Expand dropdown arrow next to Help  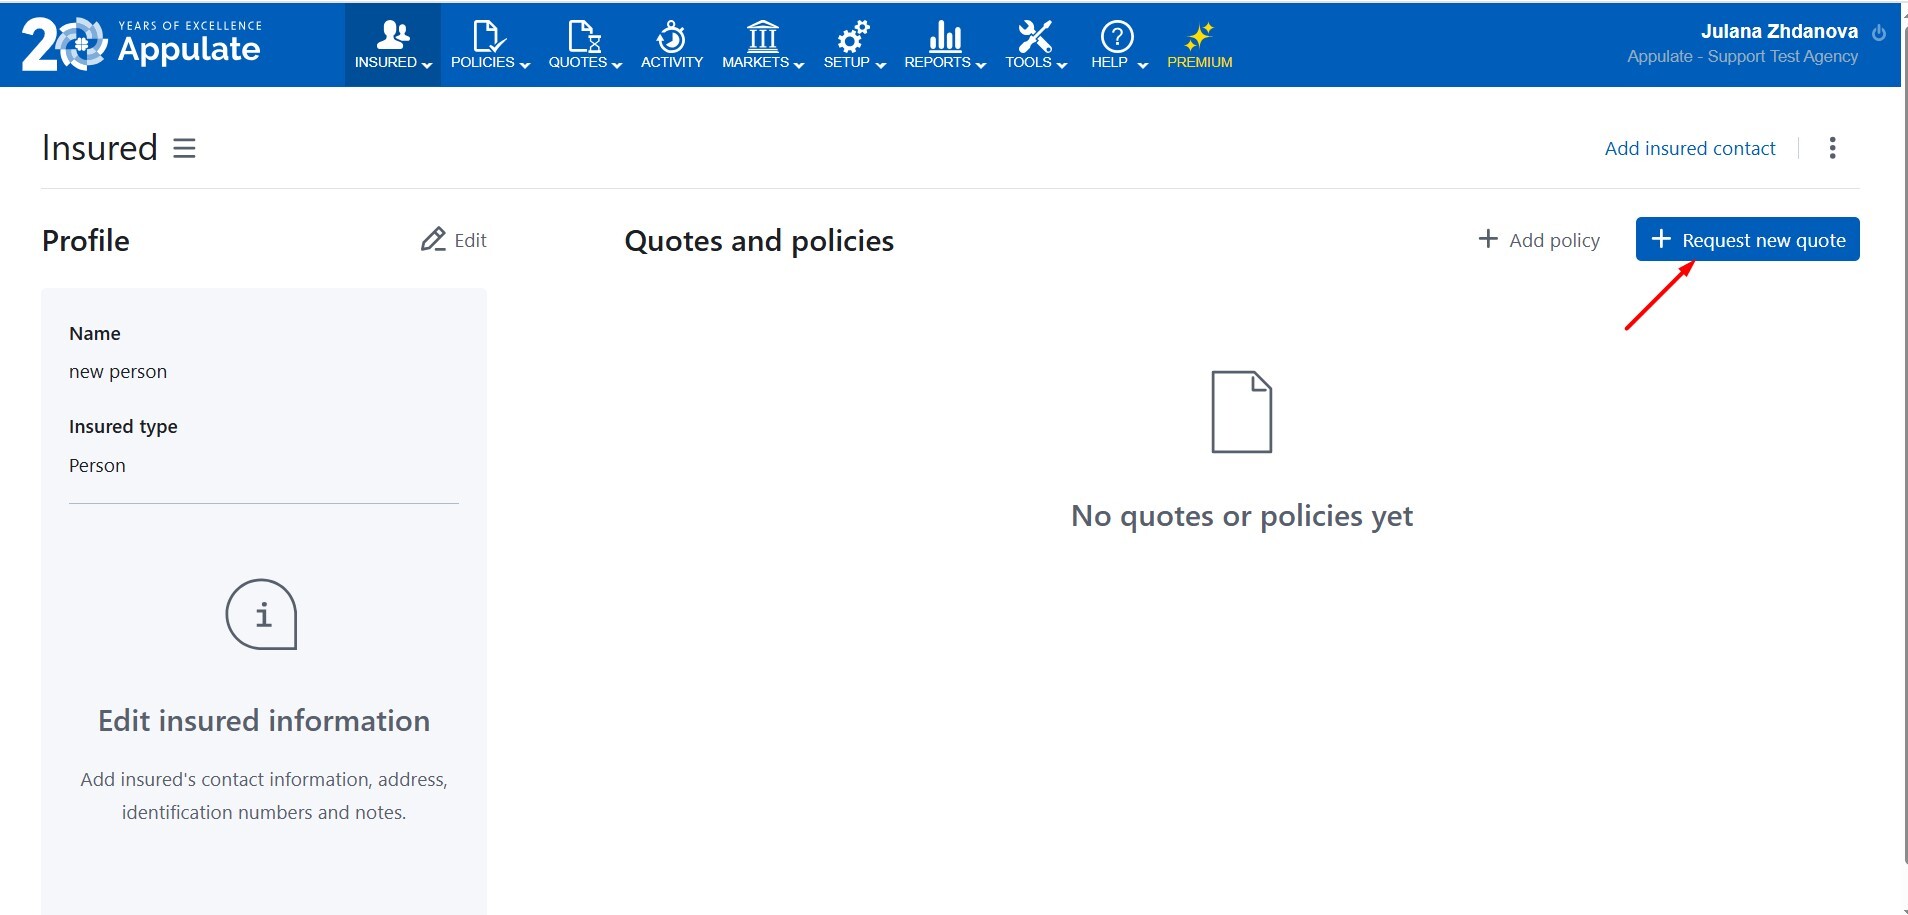pyautogui.click(x=1143, y=65)
